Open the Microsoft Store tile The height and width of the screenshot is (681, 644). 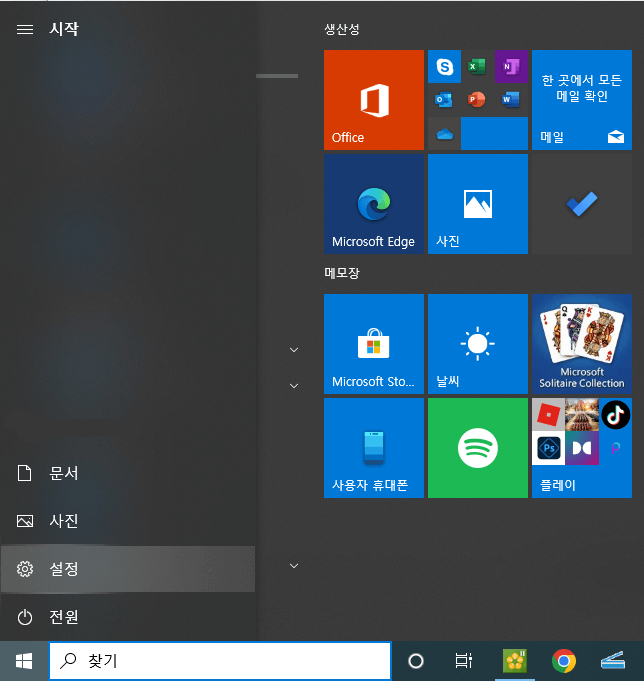[373, 344]
